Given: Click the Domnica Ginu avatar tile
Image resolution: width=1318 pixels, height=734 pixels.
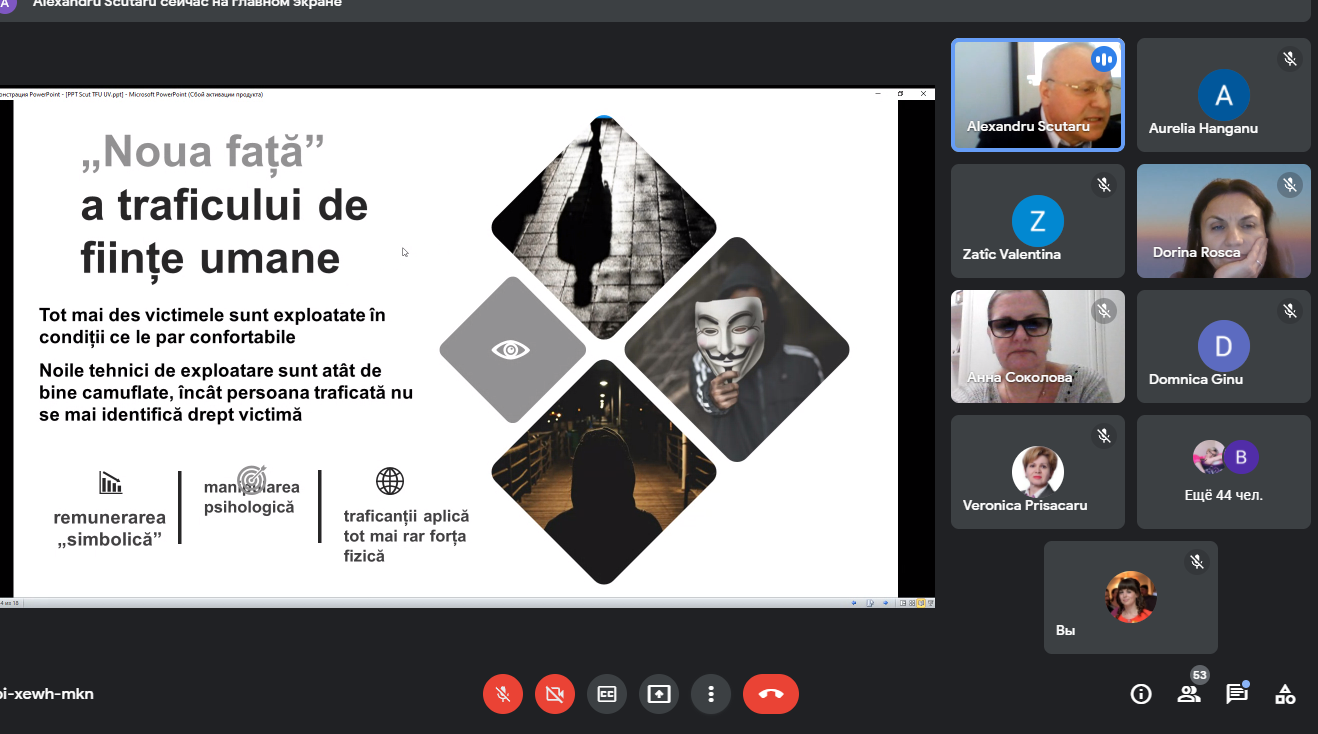Looking at the screenshot, I should pos(1223,346).
